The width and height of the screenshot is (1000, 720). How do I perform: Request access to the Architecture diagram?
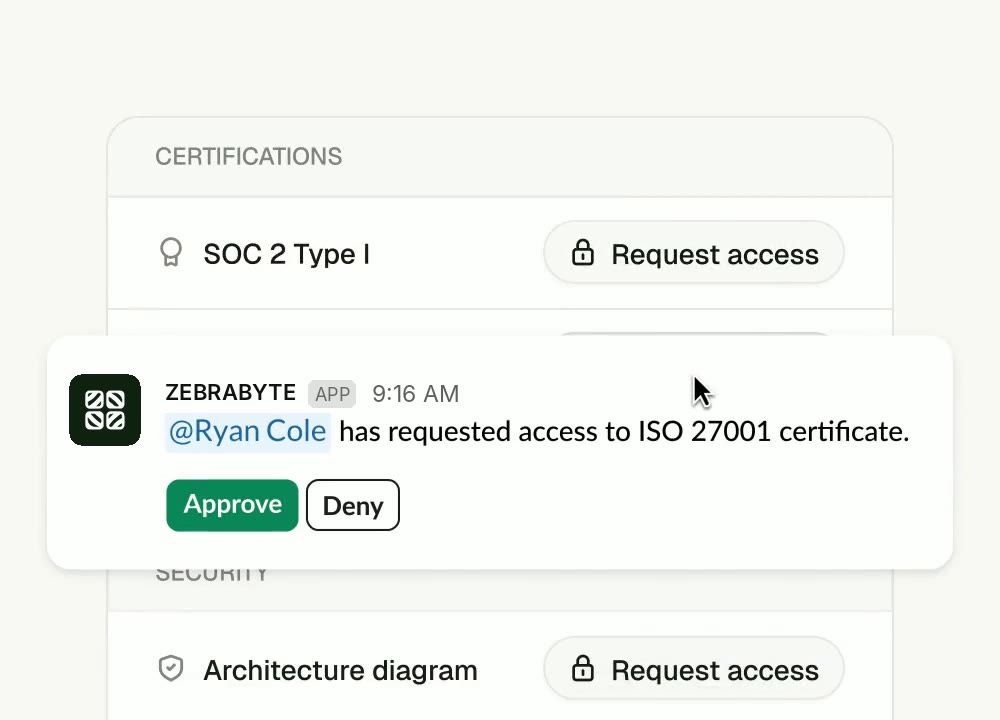pos(694,670)
